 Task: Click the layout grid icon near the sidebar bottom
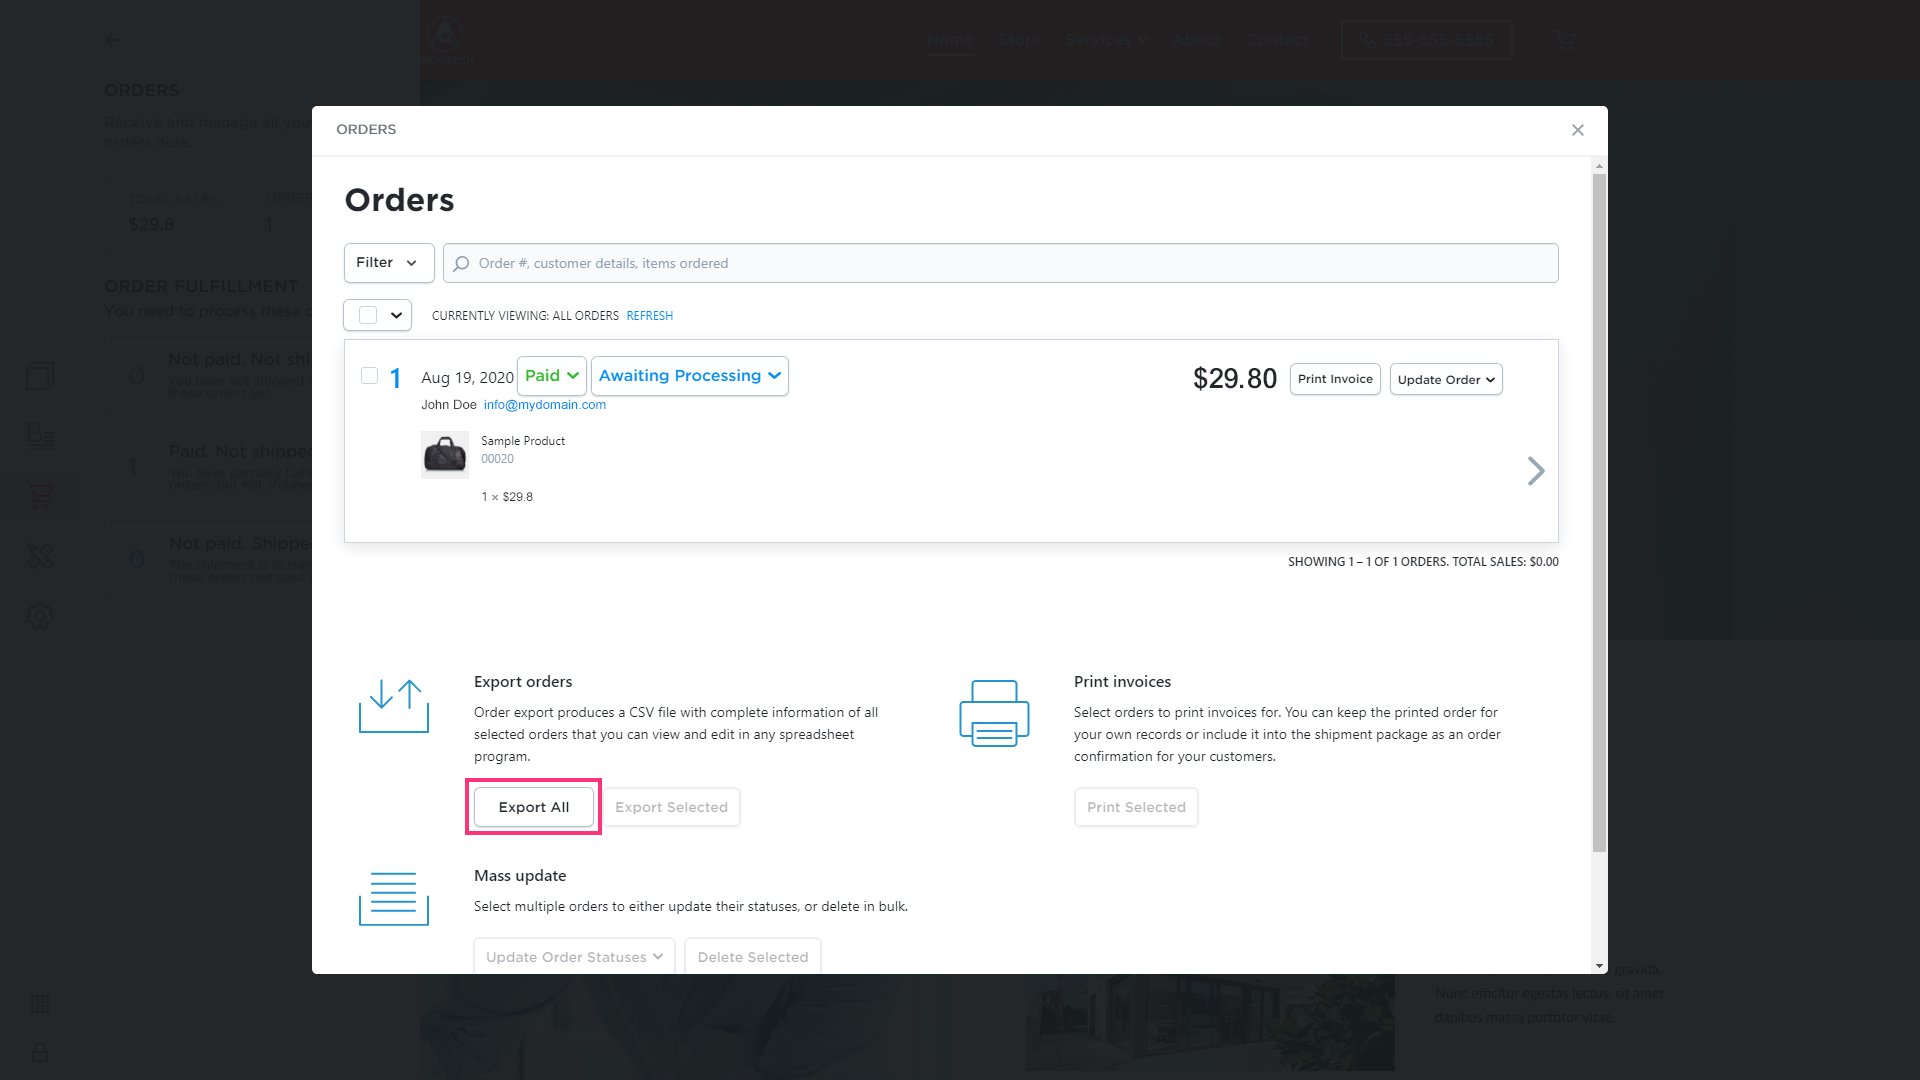click(40, 1004)
